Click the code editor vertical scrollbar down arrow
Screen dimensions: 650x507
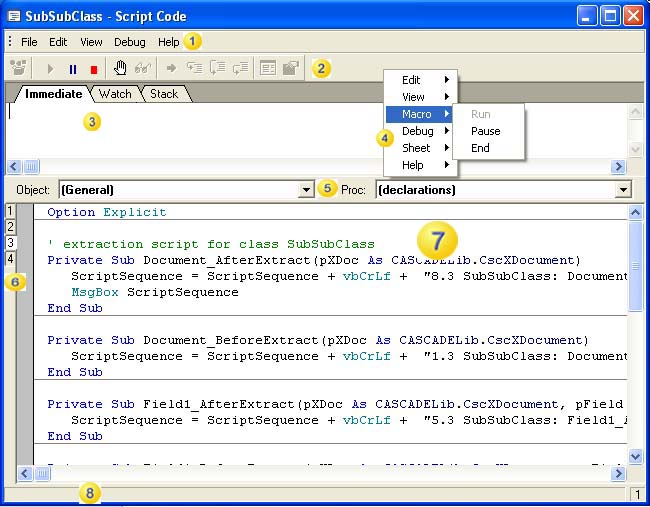coord(635,456)
